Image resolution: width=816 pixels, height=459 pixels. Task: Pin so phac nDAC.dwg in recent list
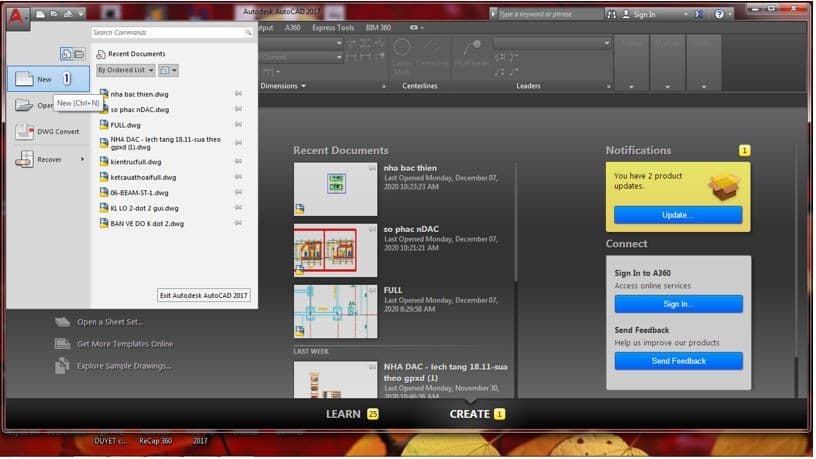point(238,109)
